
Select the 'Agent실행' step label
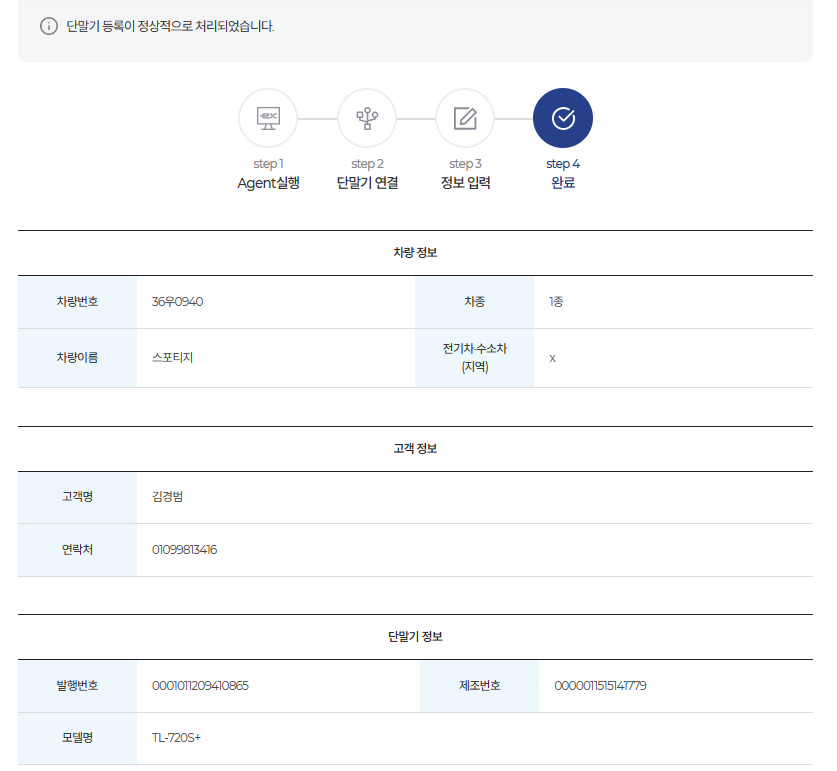click(268, 183)
